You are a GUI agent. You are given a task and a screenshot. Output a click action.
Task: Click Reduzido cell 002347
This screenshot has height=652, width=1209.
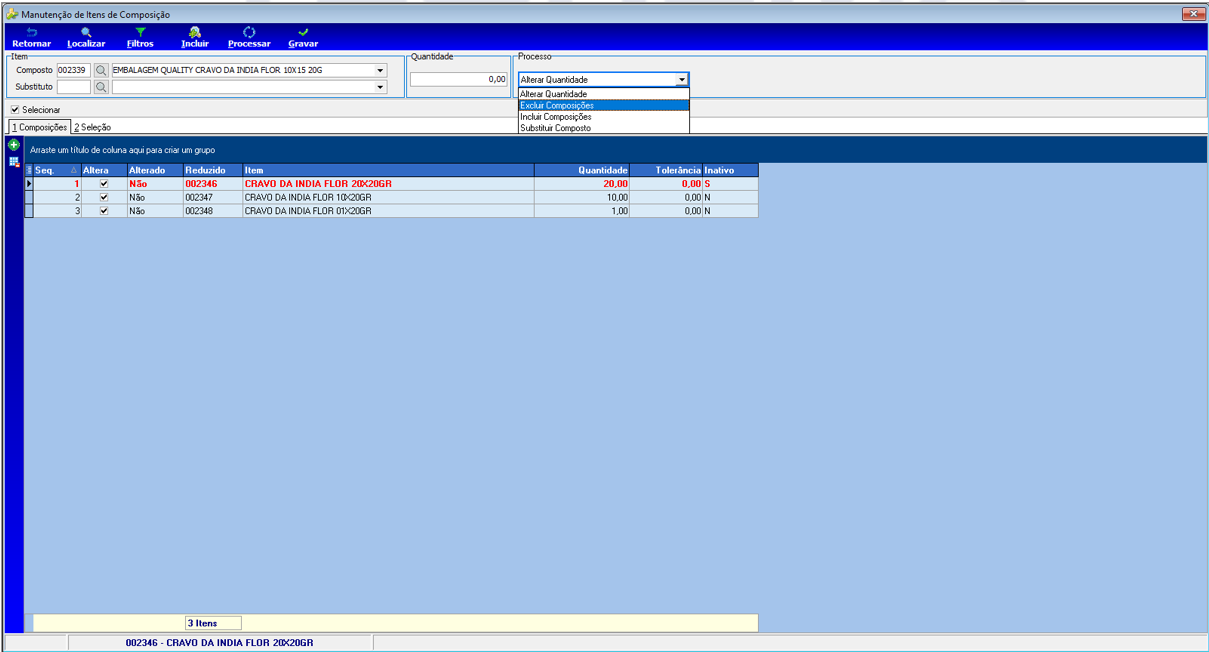coord(212,198)
